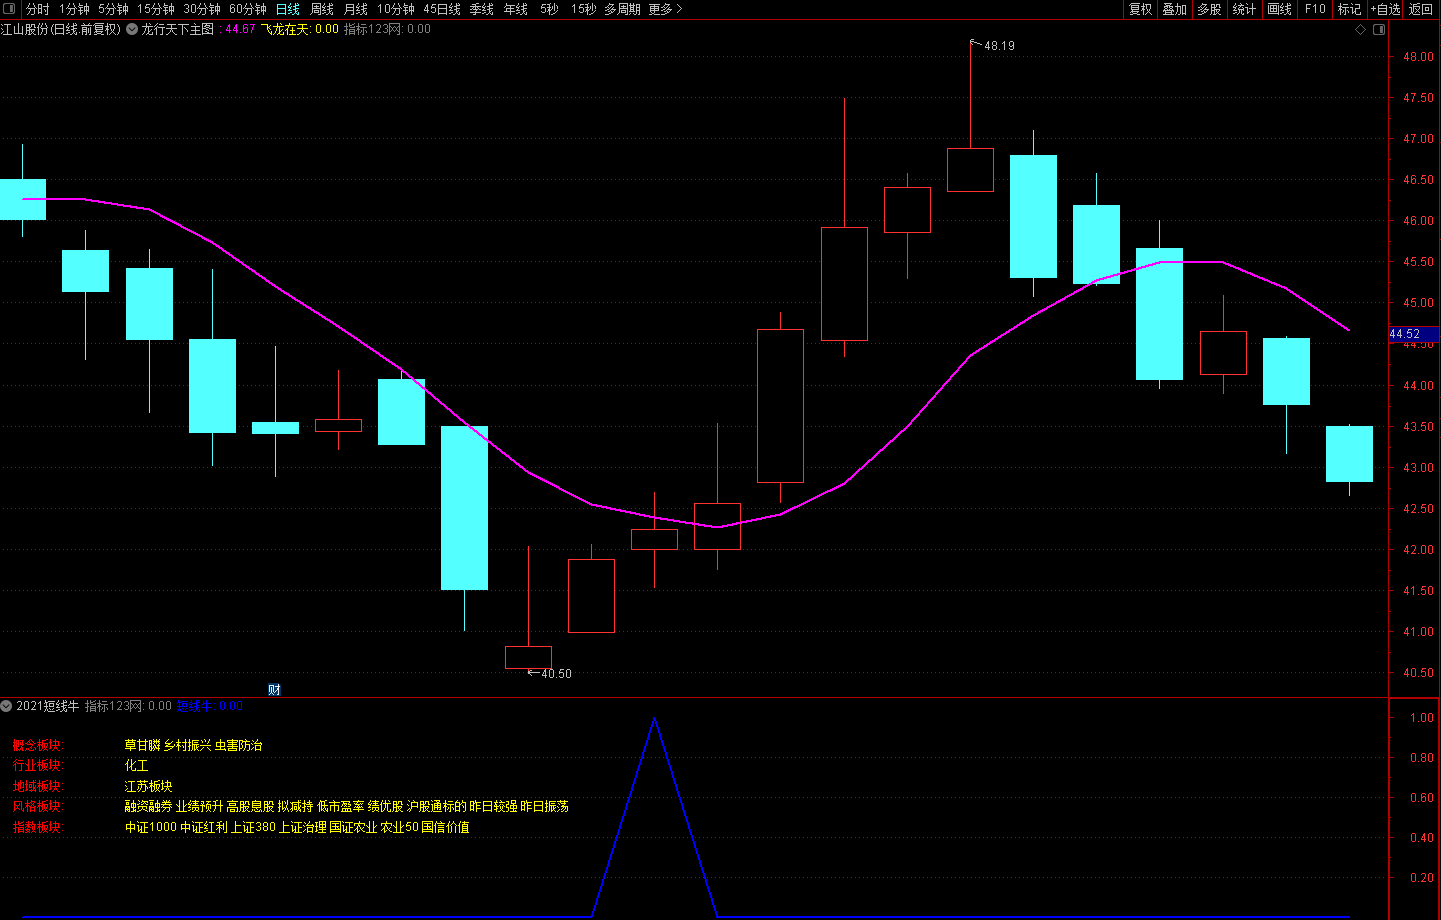Click the 40.50 low price marker
Screen dimensions: 1441x920
[x=556, y=674]
